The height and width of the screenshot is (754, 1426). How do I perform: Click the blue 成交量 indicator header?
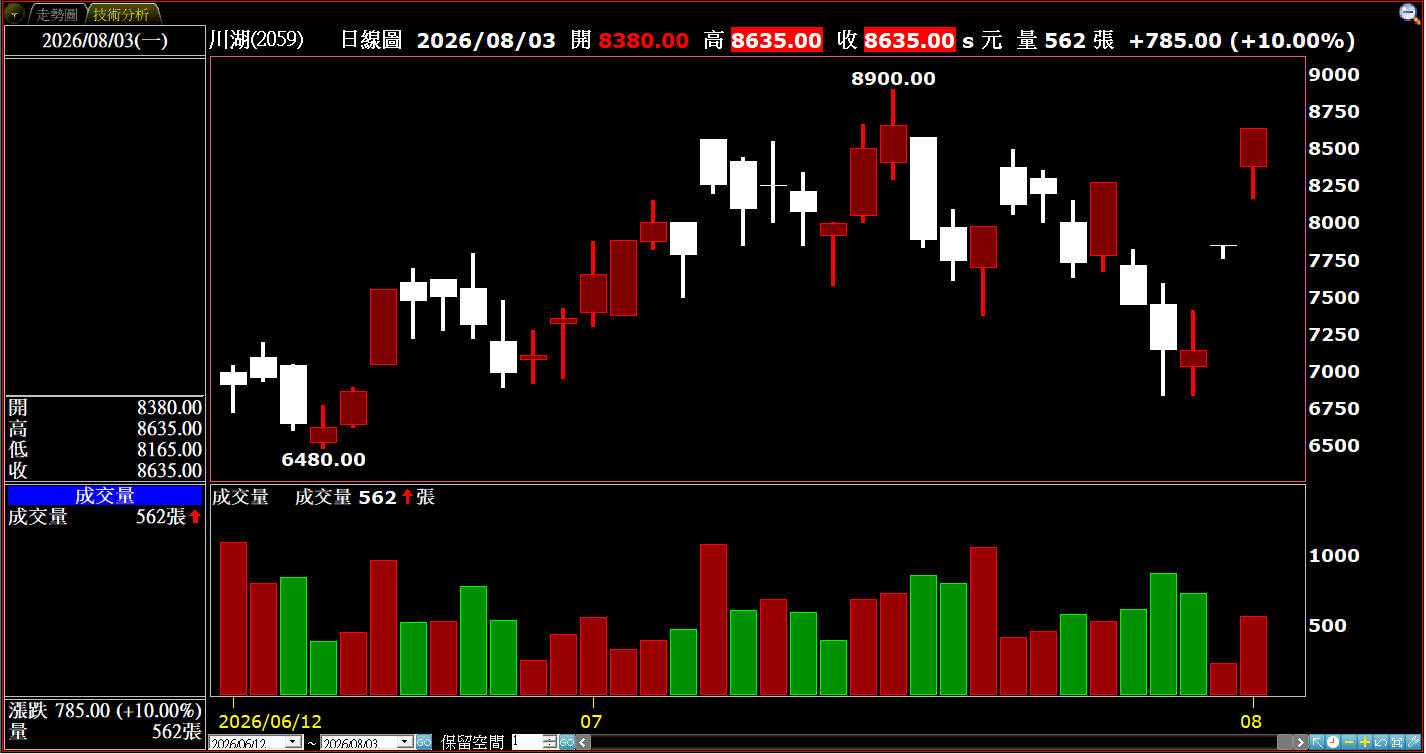[x=105, y=496]
